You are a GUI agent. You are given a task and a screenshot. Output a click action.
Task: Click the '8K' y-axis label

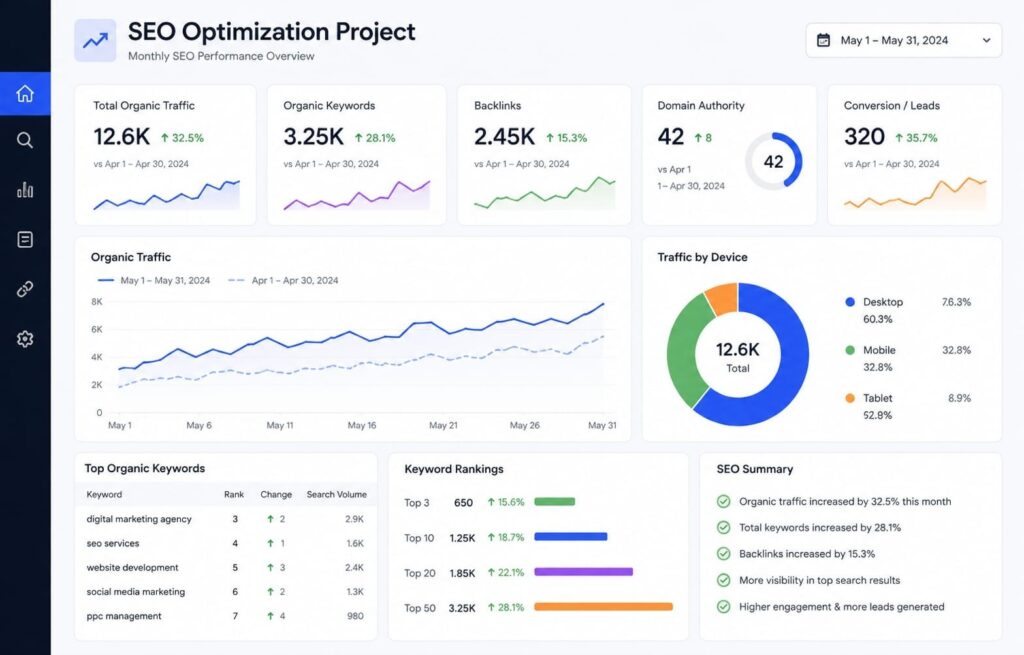tap(97, 302)
